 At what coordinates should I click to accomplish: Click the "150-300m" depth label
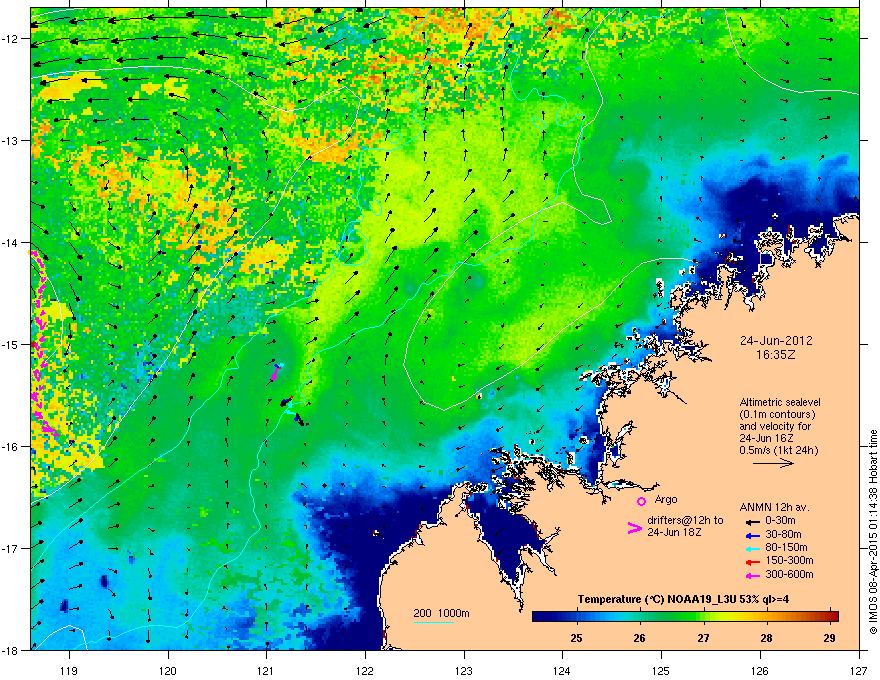click(x=789, y=560)
